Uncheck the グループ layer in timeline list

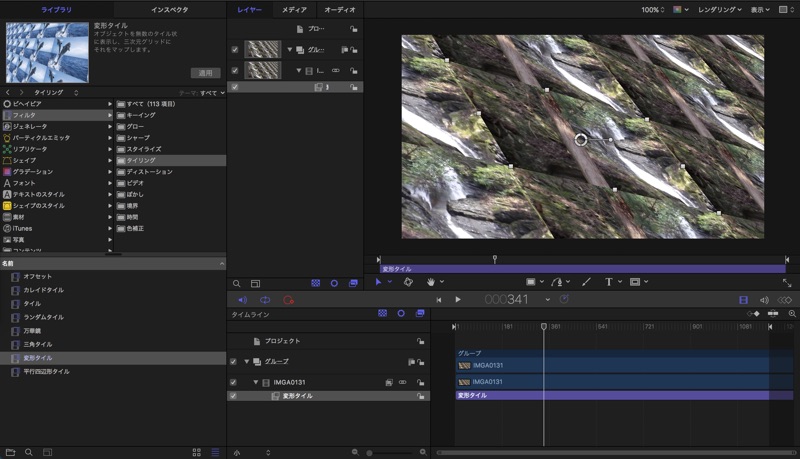coord(233,361)
